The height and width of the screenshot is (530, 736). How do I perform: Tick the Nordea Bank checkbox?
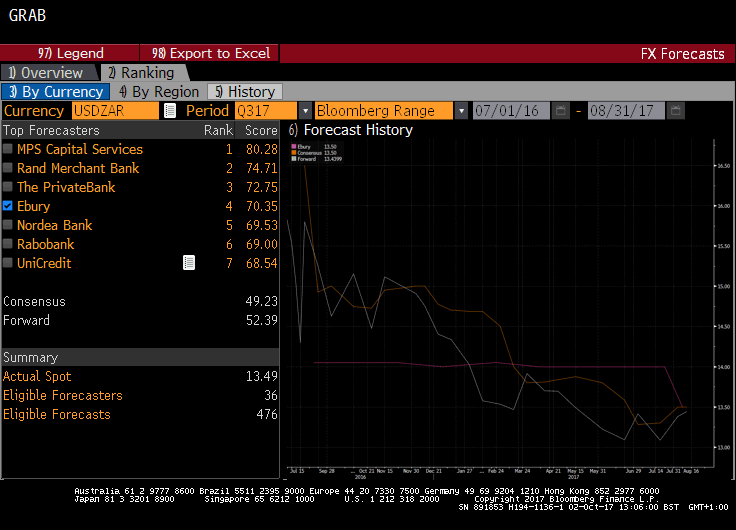(x=8, y=225)
